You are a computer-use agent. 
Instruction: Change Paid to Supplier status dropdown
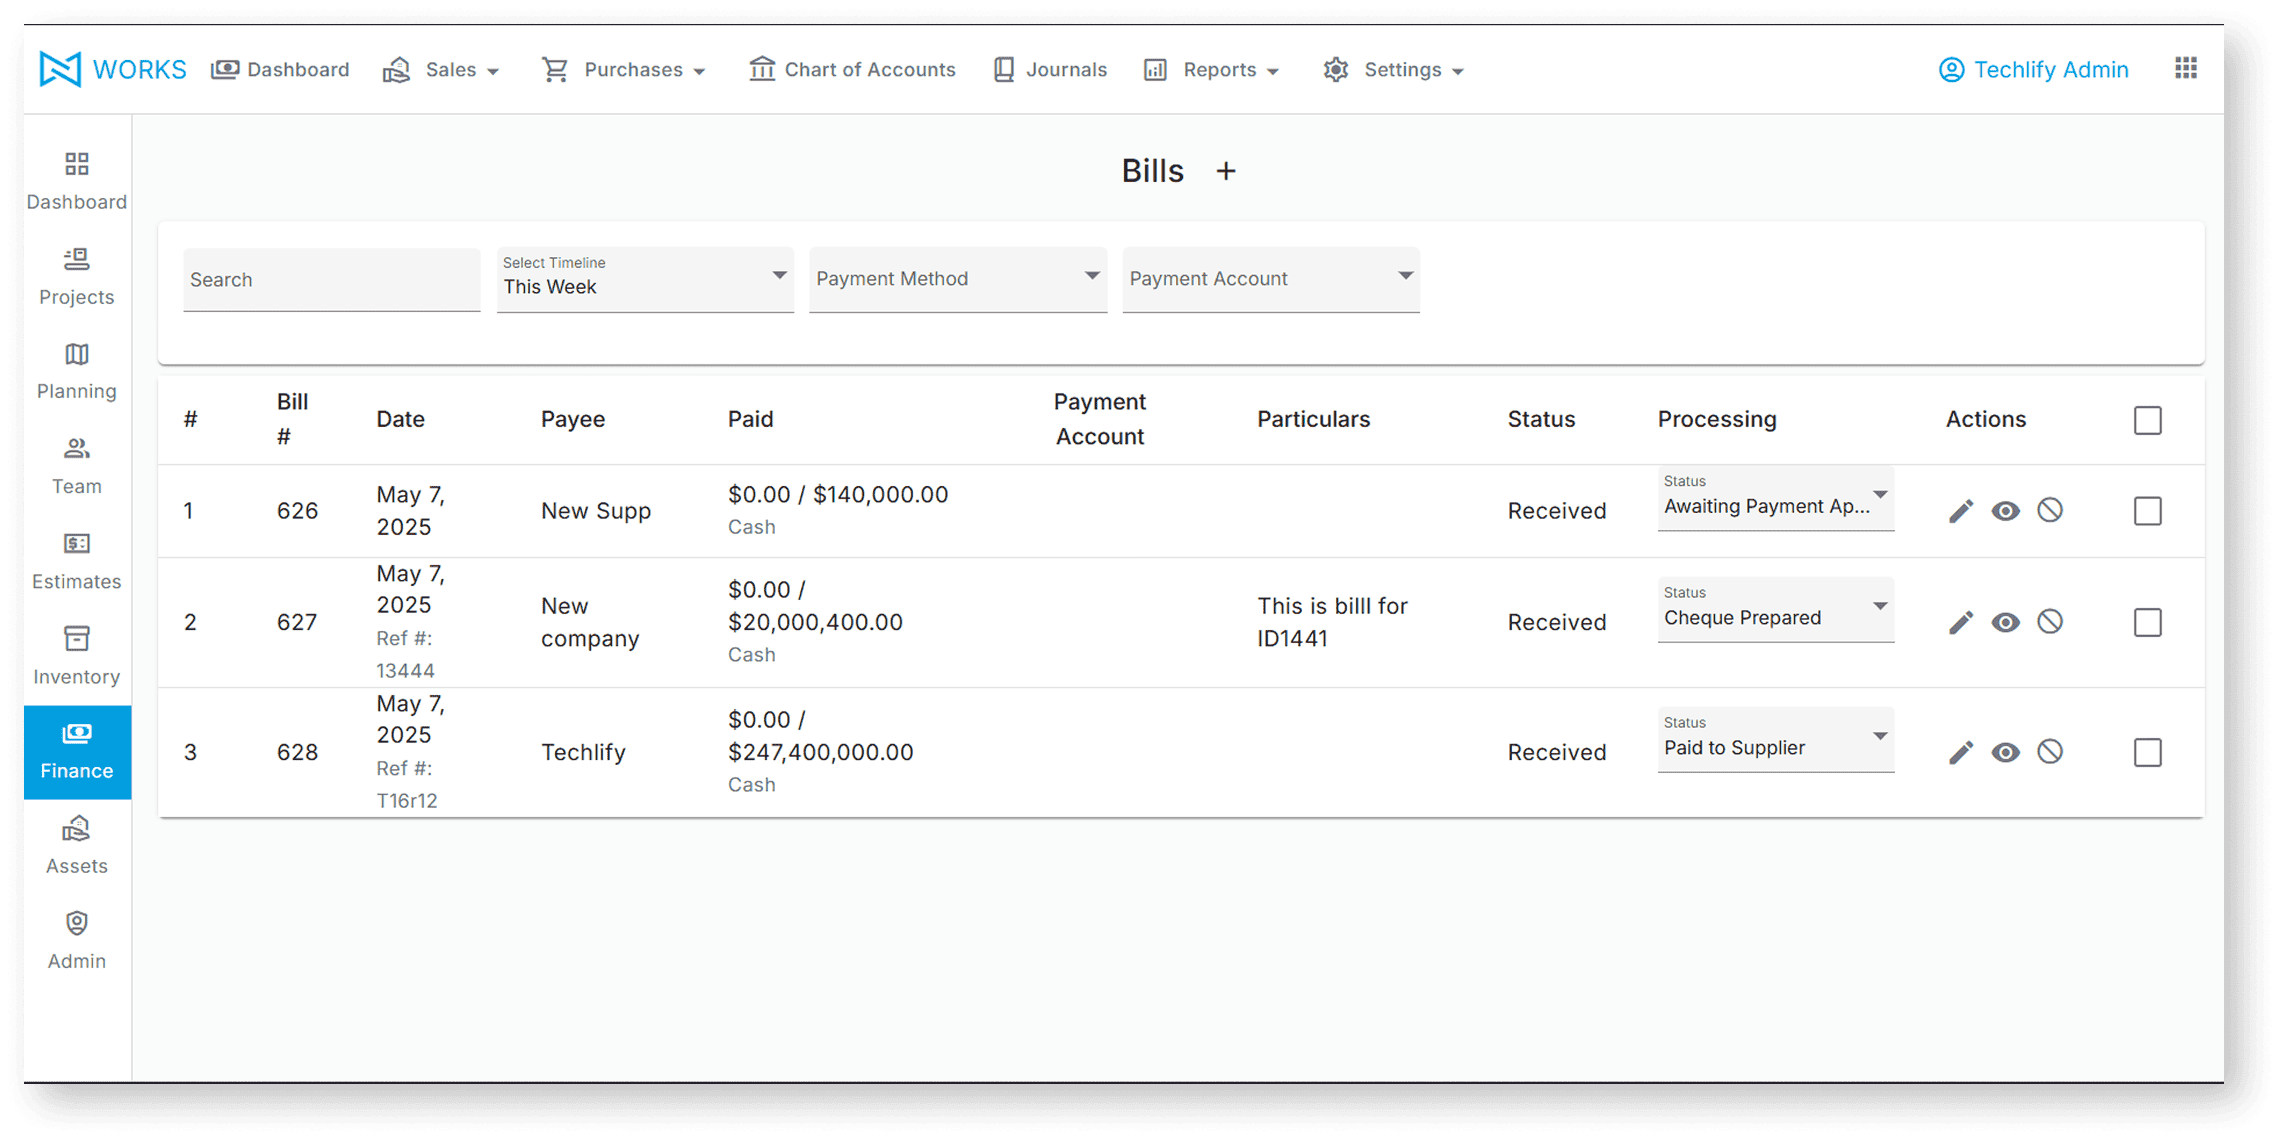coord(1776,739)
